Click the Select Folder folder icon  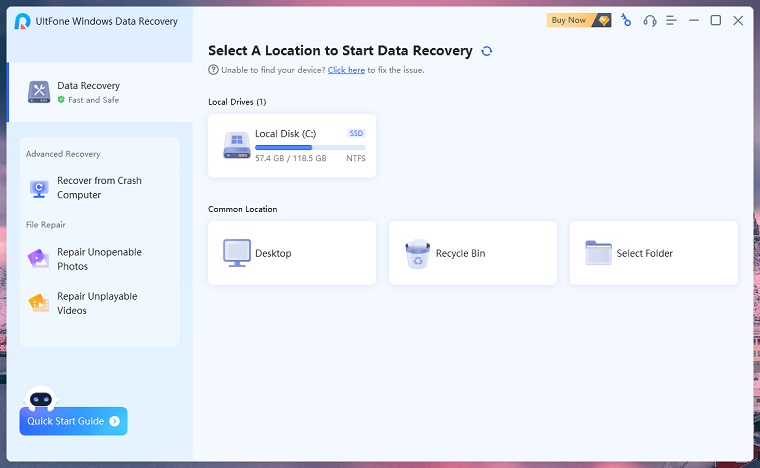[x=598, y=252]
